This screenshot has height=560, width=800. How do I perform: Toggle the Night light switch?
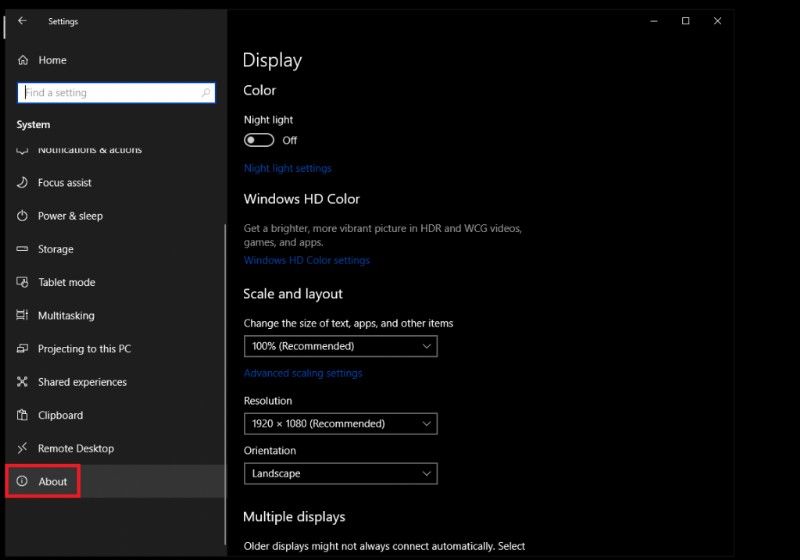[259, 140]
